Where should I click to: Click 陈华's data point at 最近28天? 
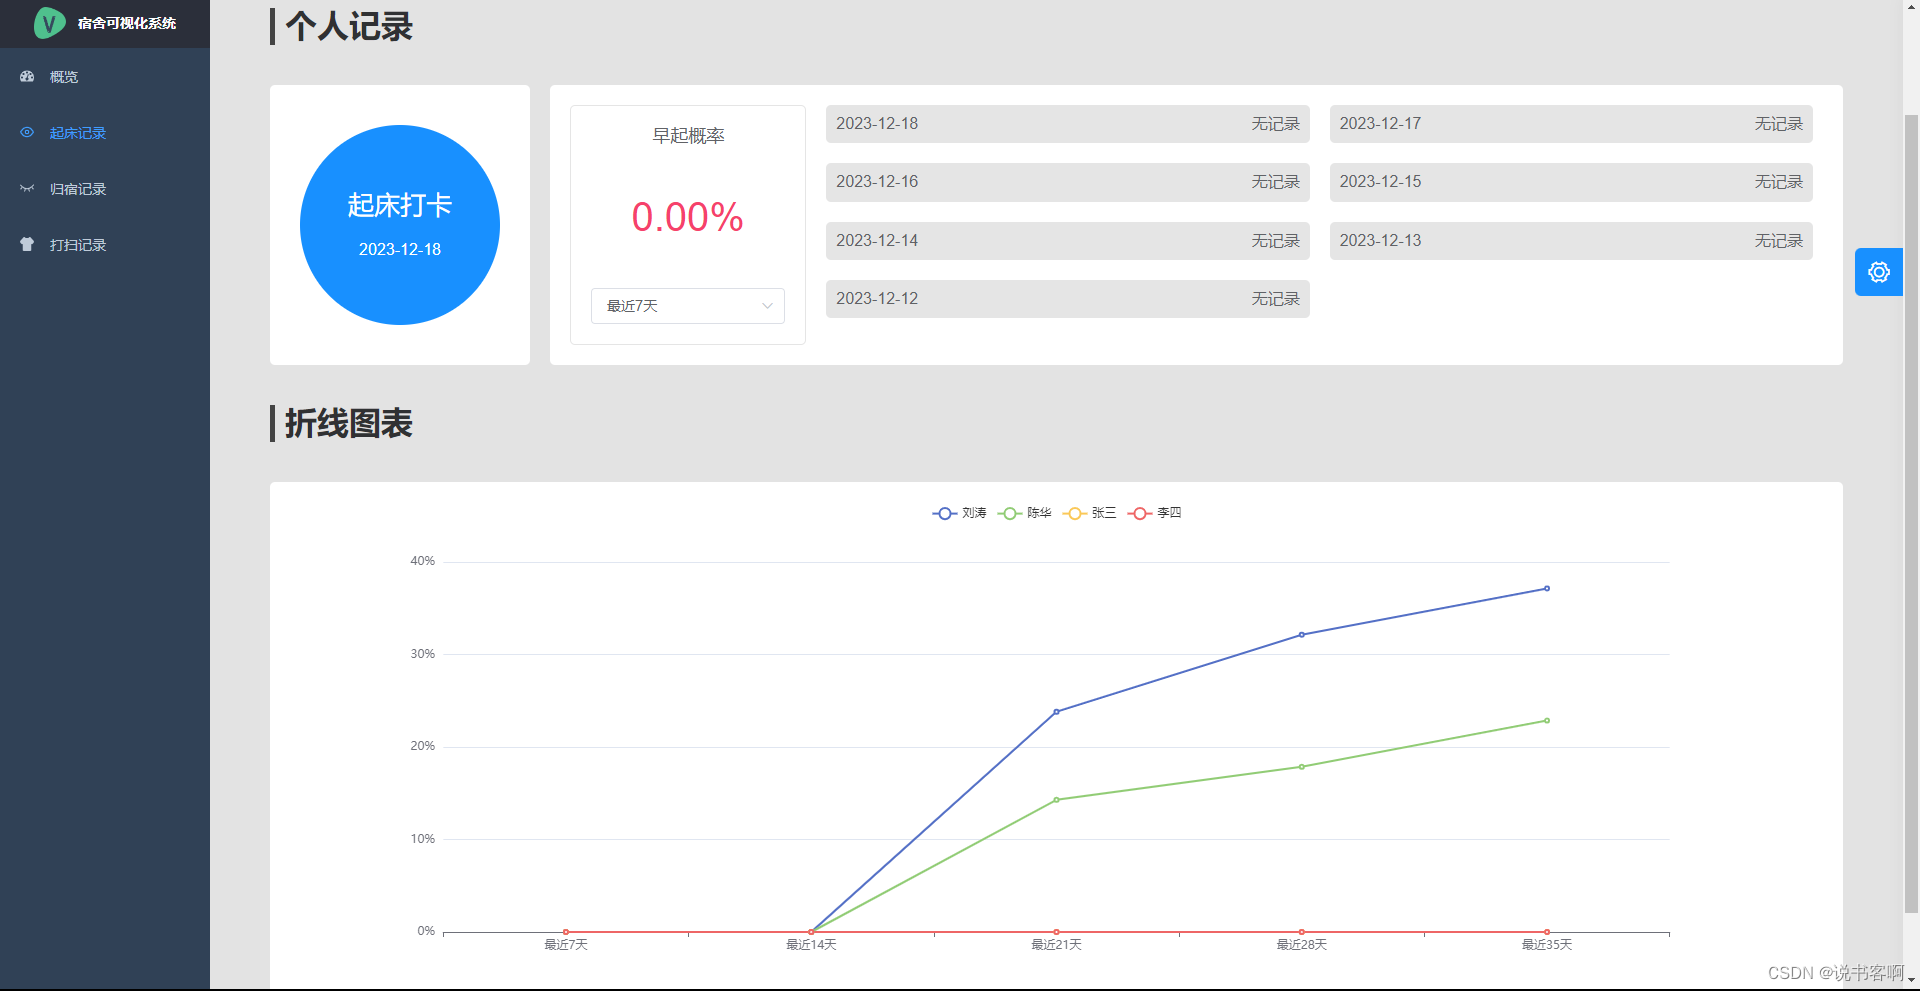(1301, 767)
